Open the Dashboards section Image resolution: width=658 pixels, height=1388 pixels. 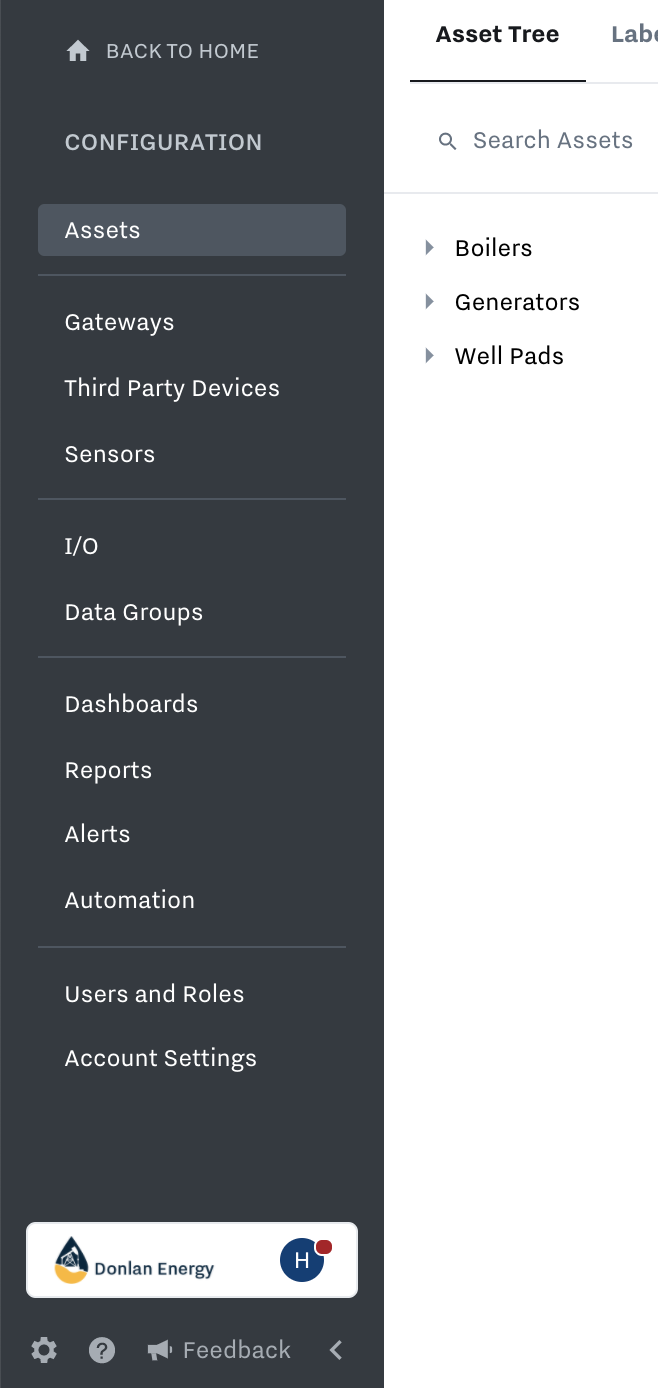click(131, 704)
